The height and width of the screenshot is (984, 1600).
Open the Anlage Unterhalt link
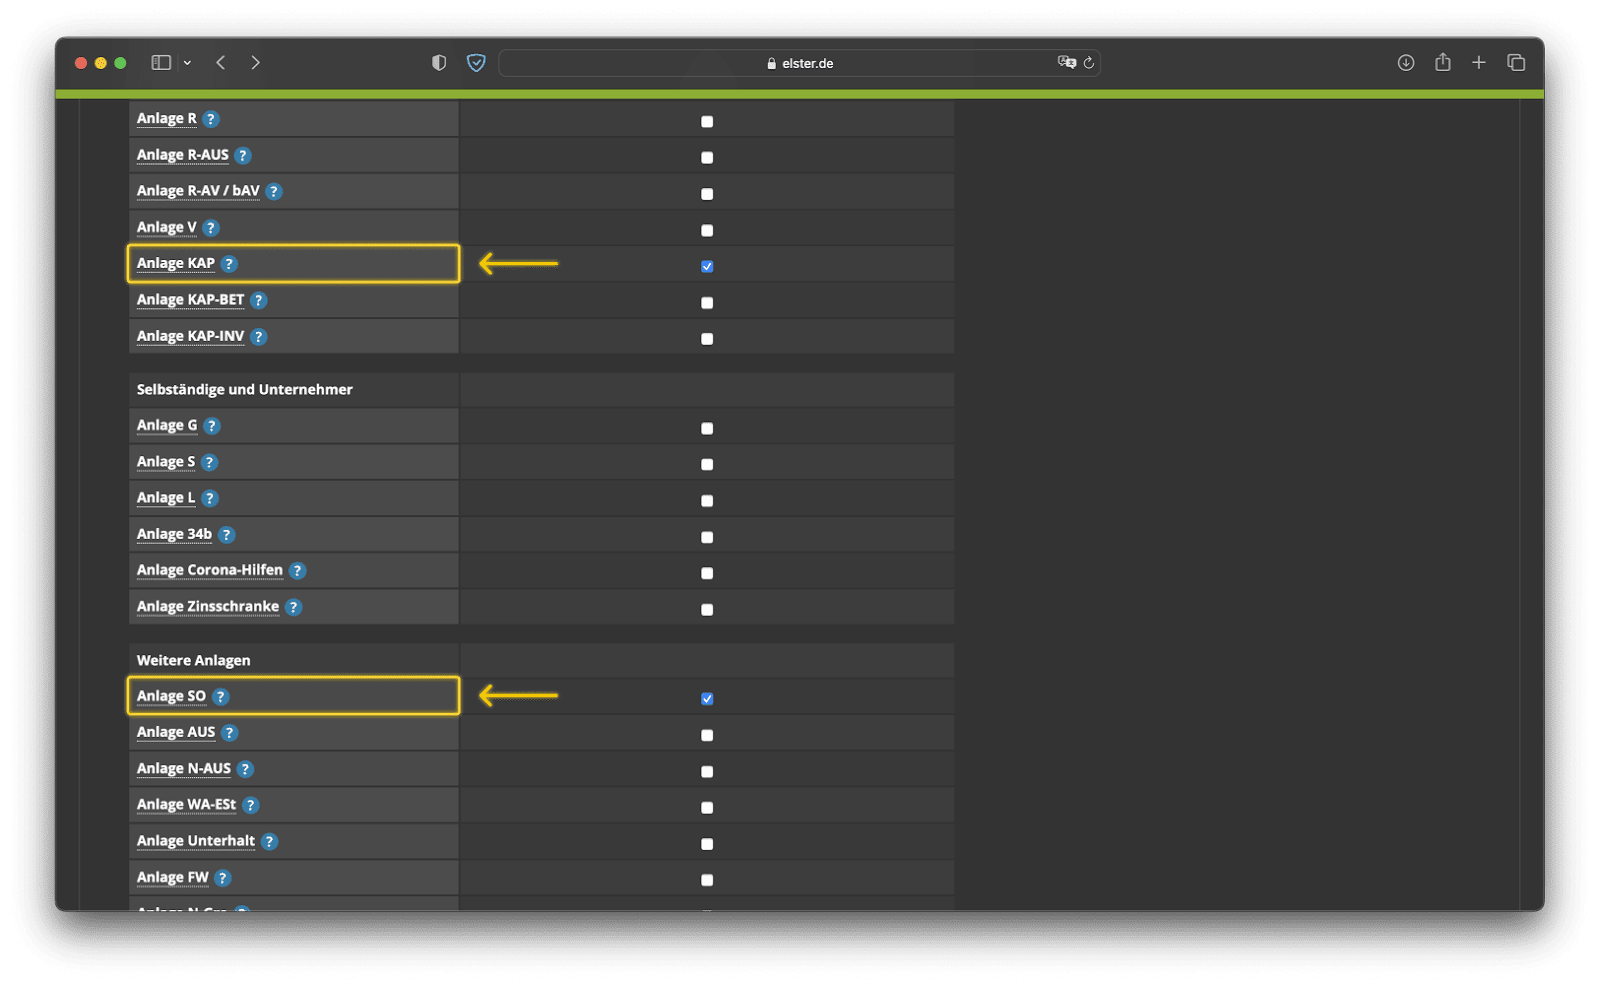[x=196, y=841]
